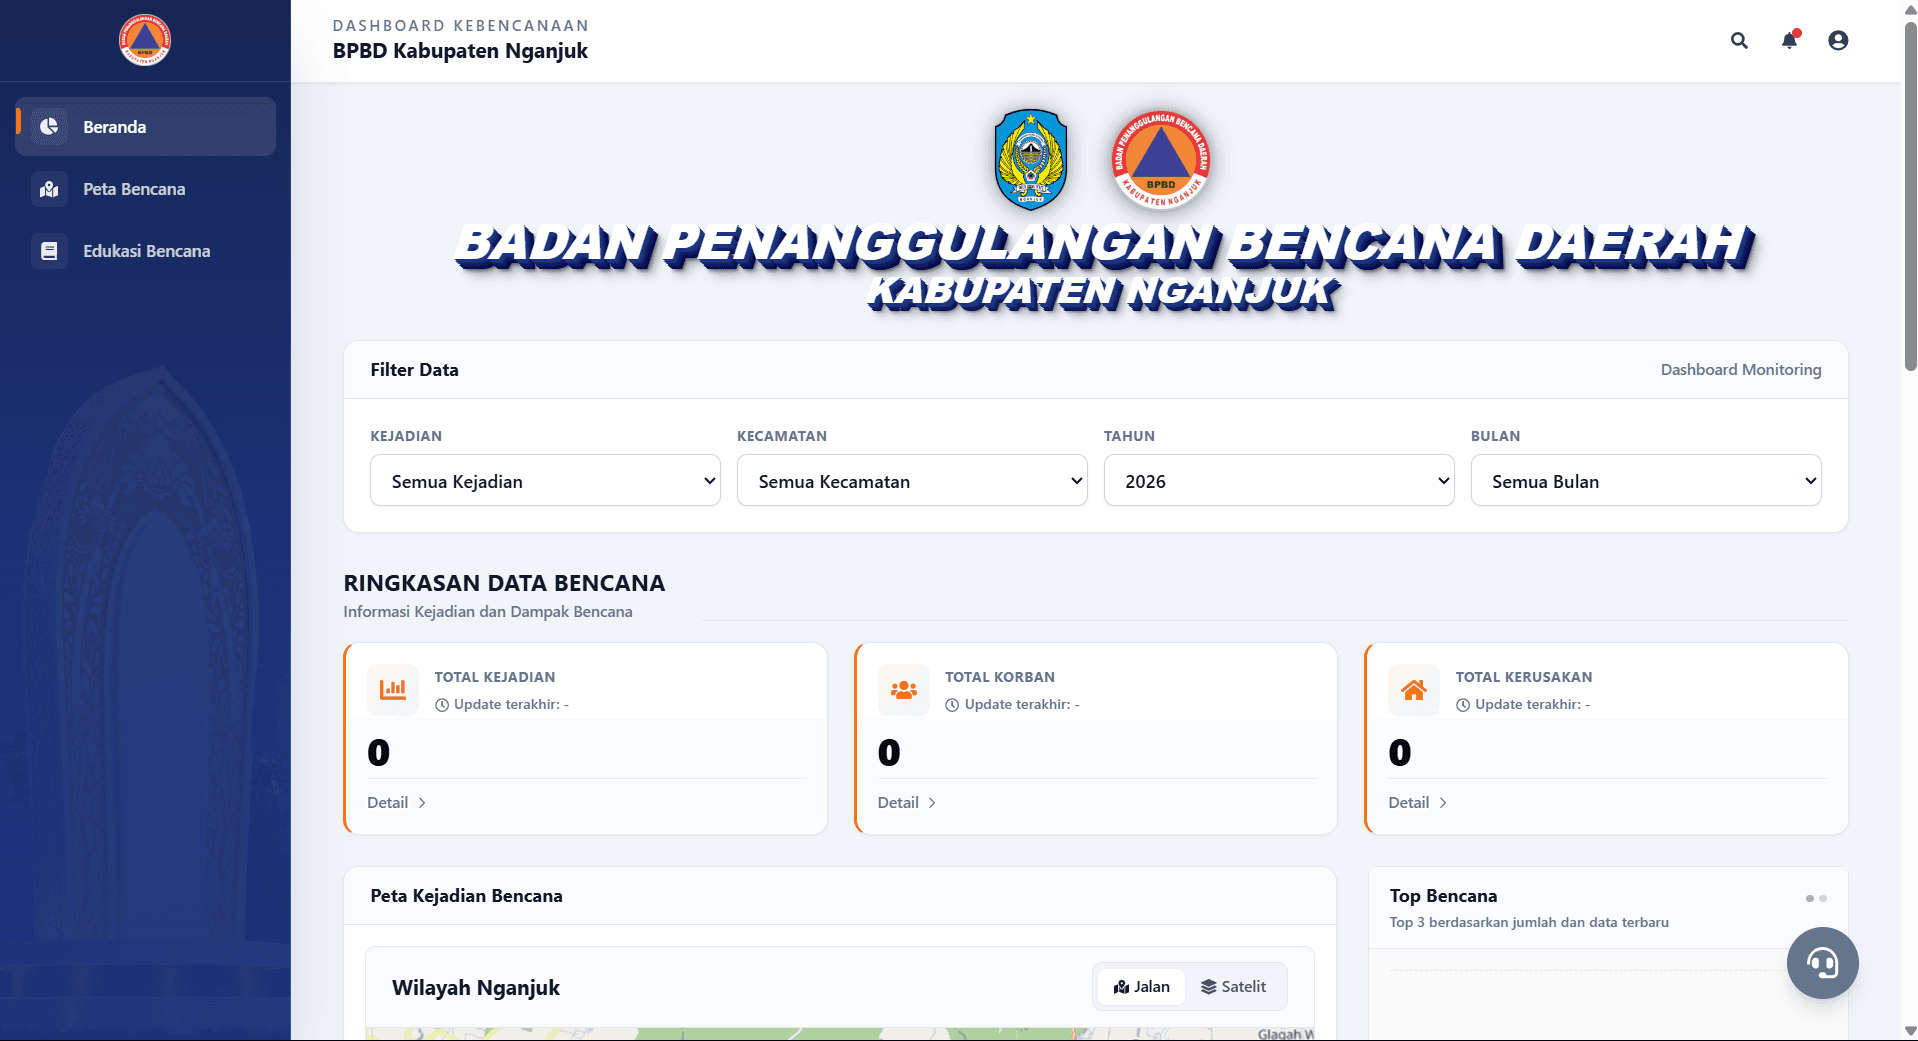Go to Edukasi Bencana menu item
This screenshot has width=1918, height=1041.
145,251
